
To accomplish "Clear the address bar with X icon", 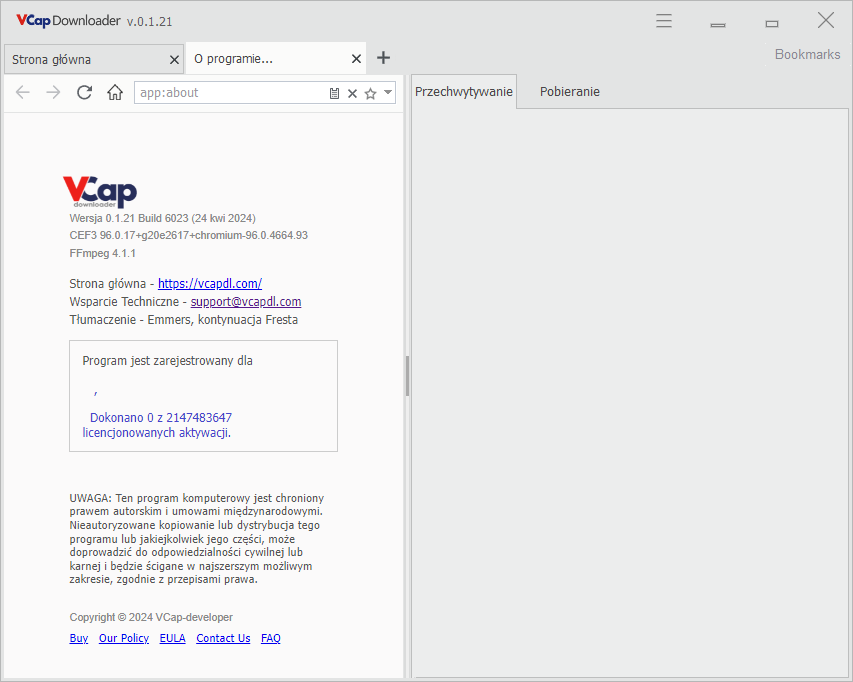I will [353, 94].
